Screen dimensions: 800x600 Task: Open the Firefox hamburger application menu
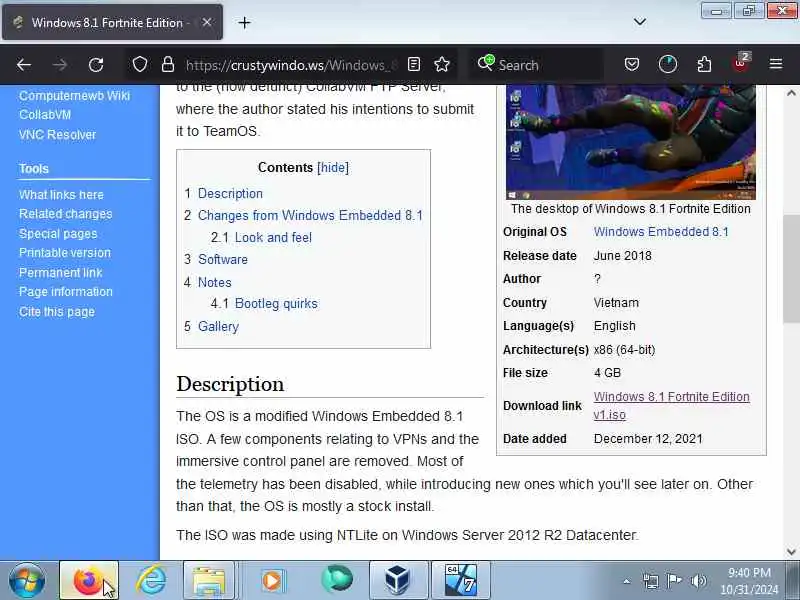point(776,64)
